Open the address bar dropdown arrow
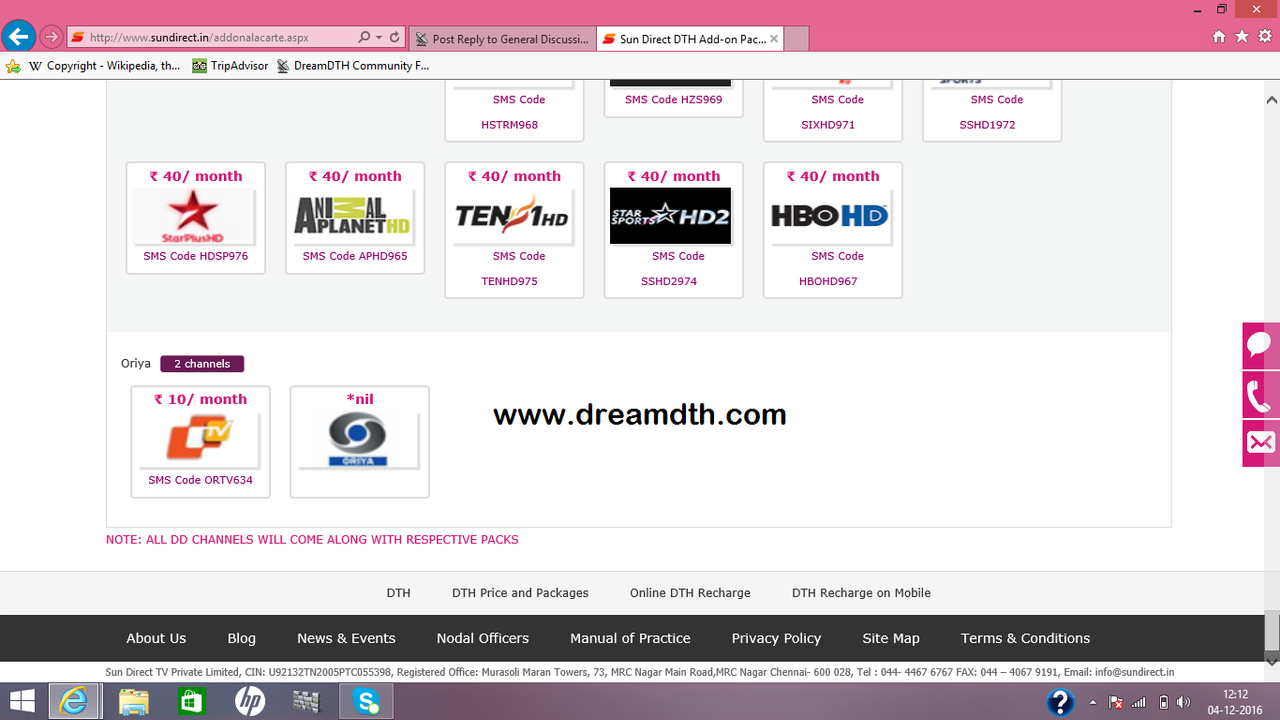Viewport: 1280px width, 720px height. (x=379, y=37)
